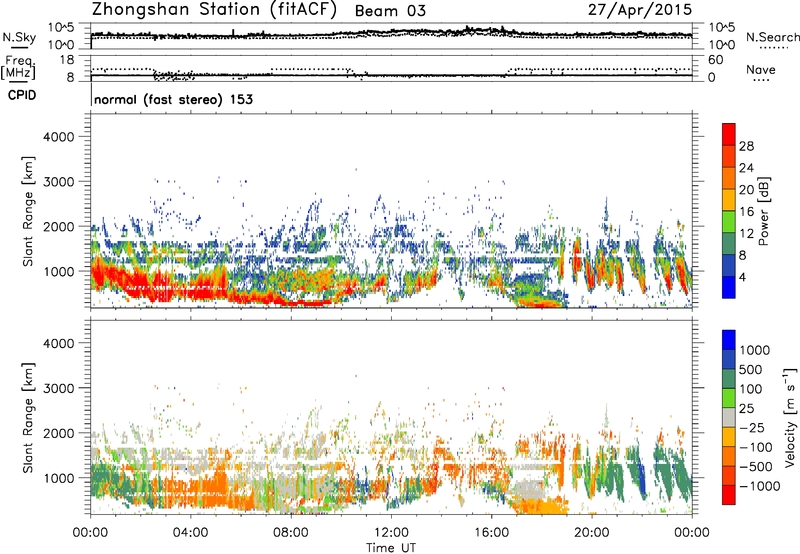This screenshot has height=554, width=800.
Task: Click value '8' on Power colorbar
Action: point(743,255)
